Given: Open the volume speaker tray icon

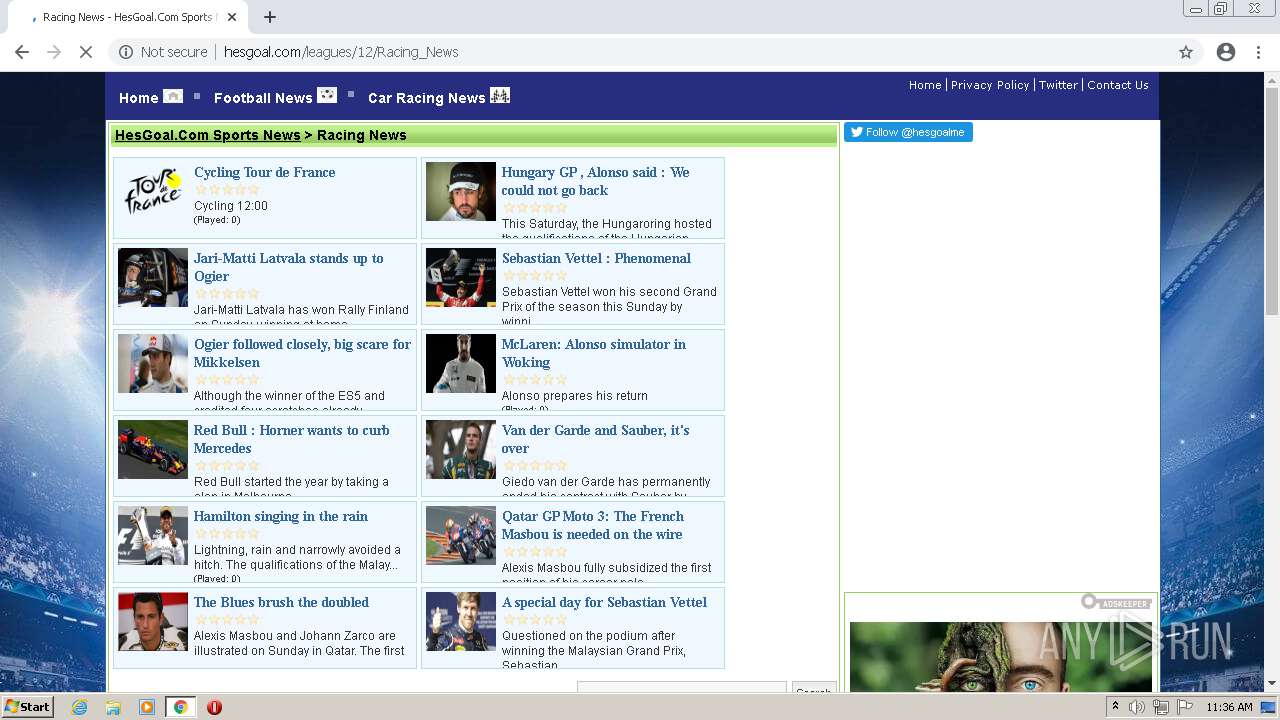Looking at the screenshot, I should (1137, 707).
